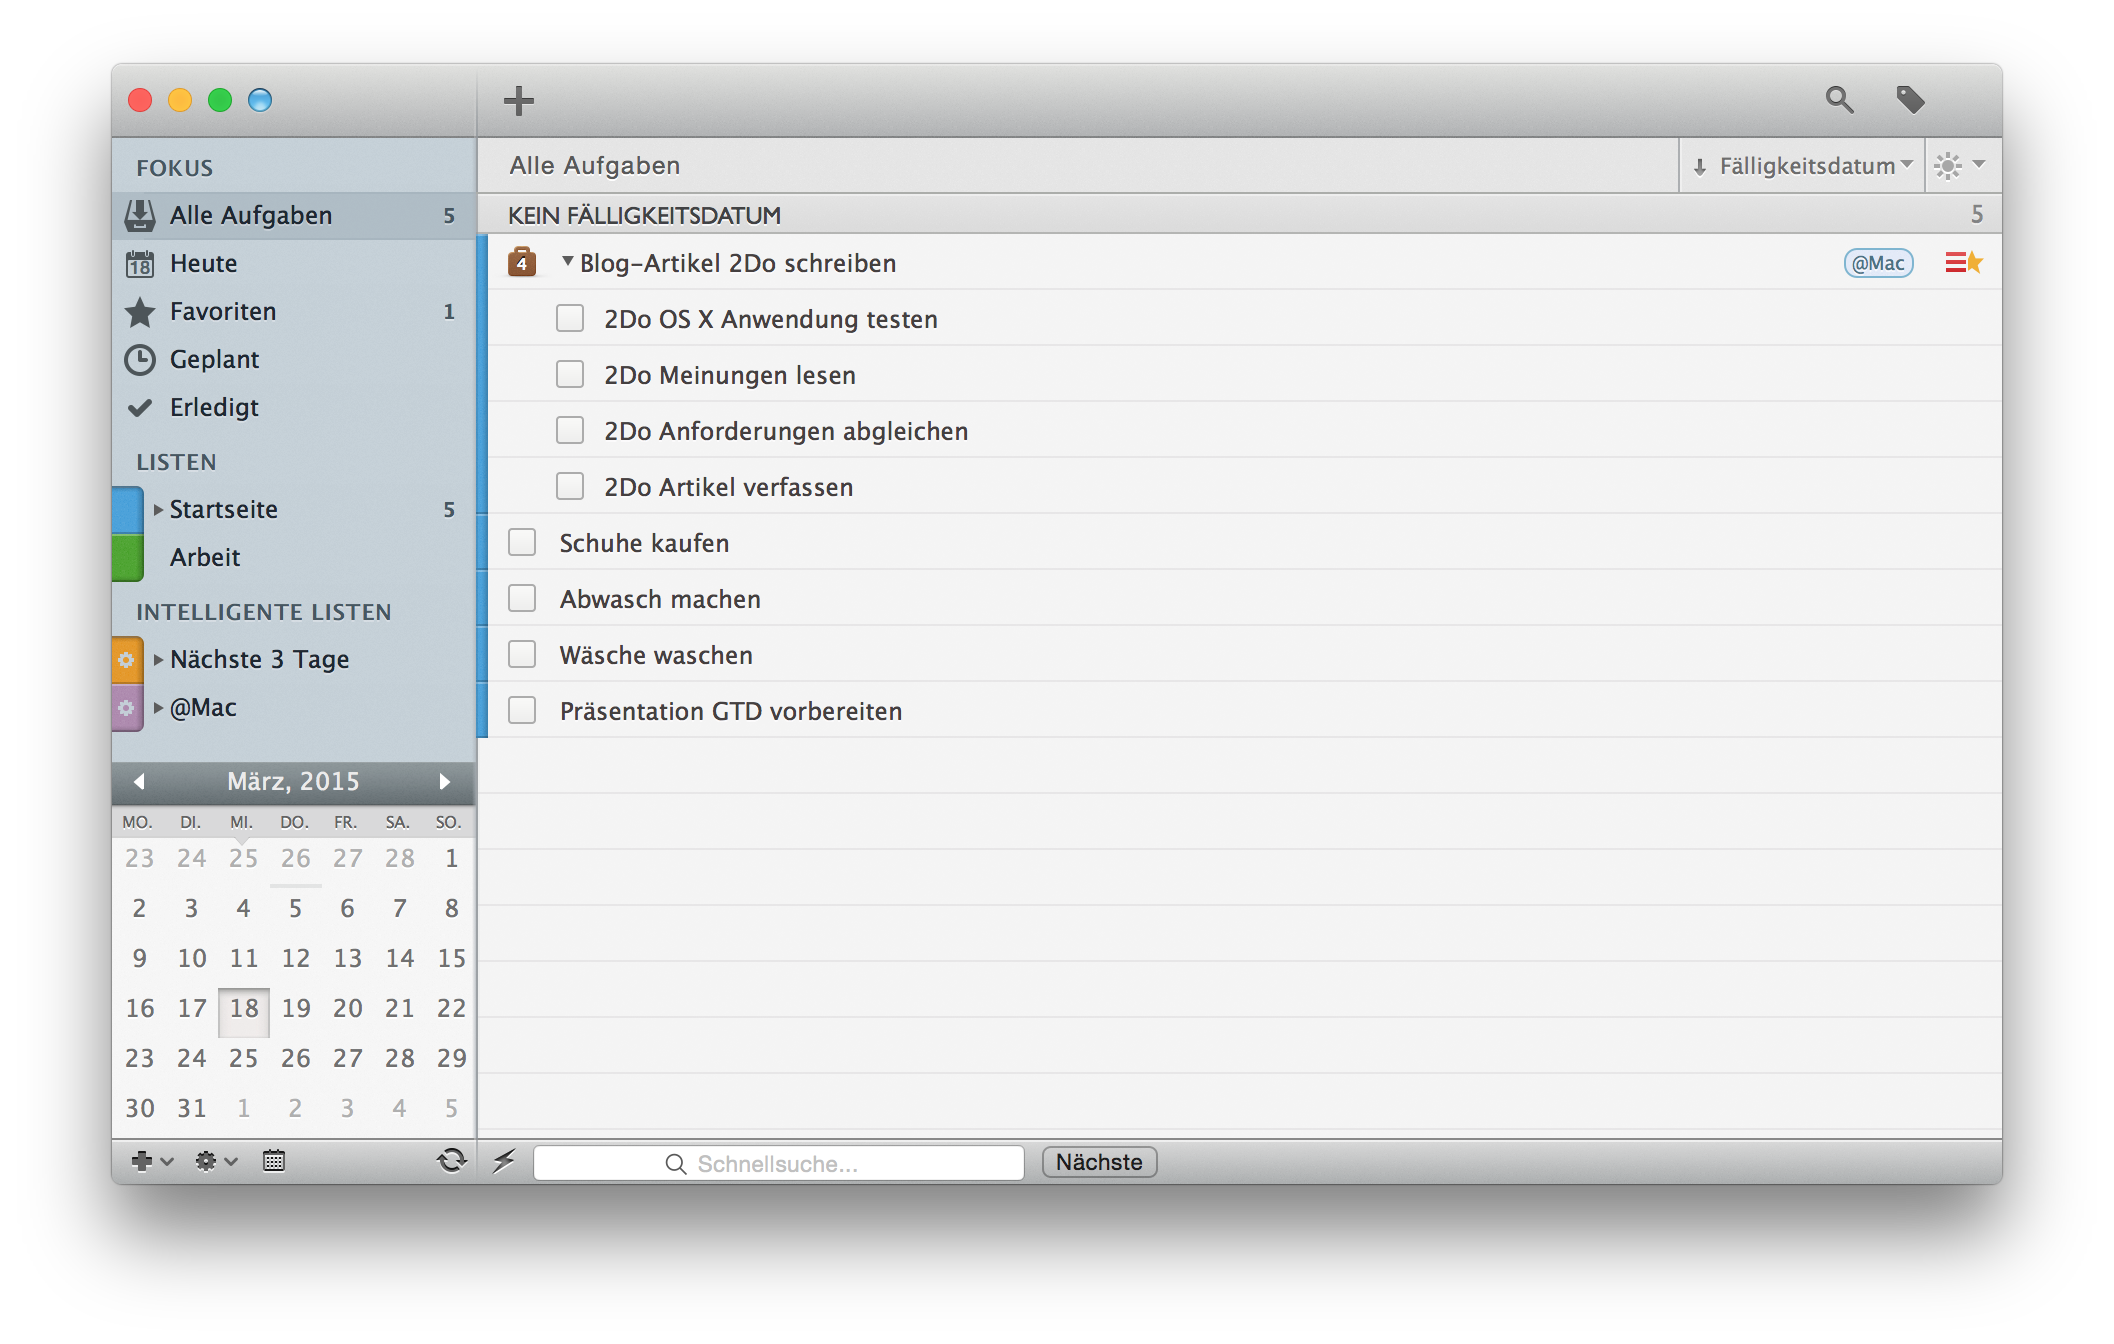2114x1344 pixels.
Task: Toggle the mini calendar icon in bottom bar
Action: (274, 1161)
